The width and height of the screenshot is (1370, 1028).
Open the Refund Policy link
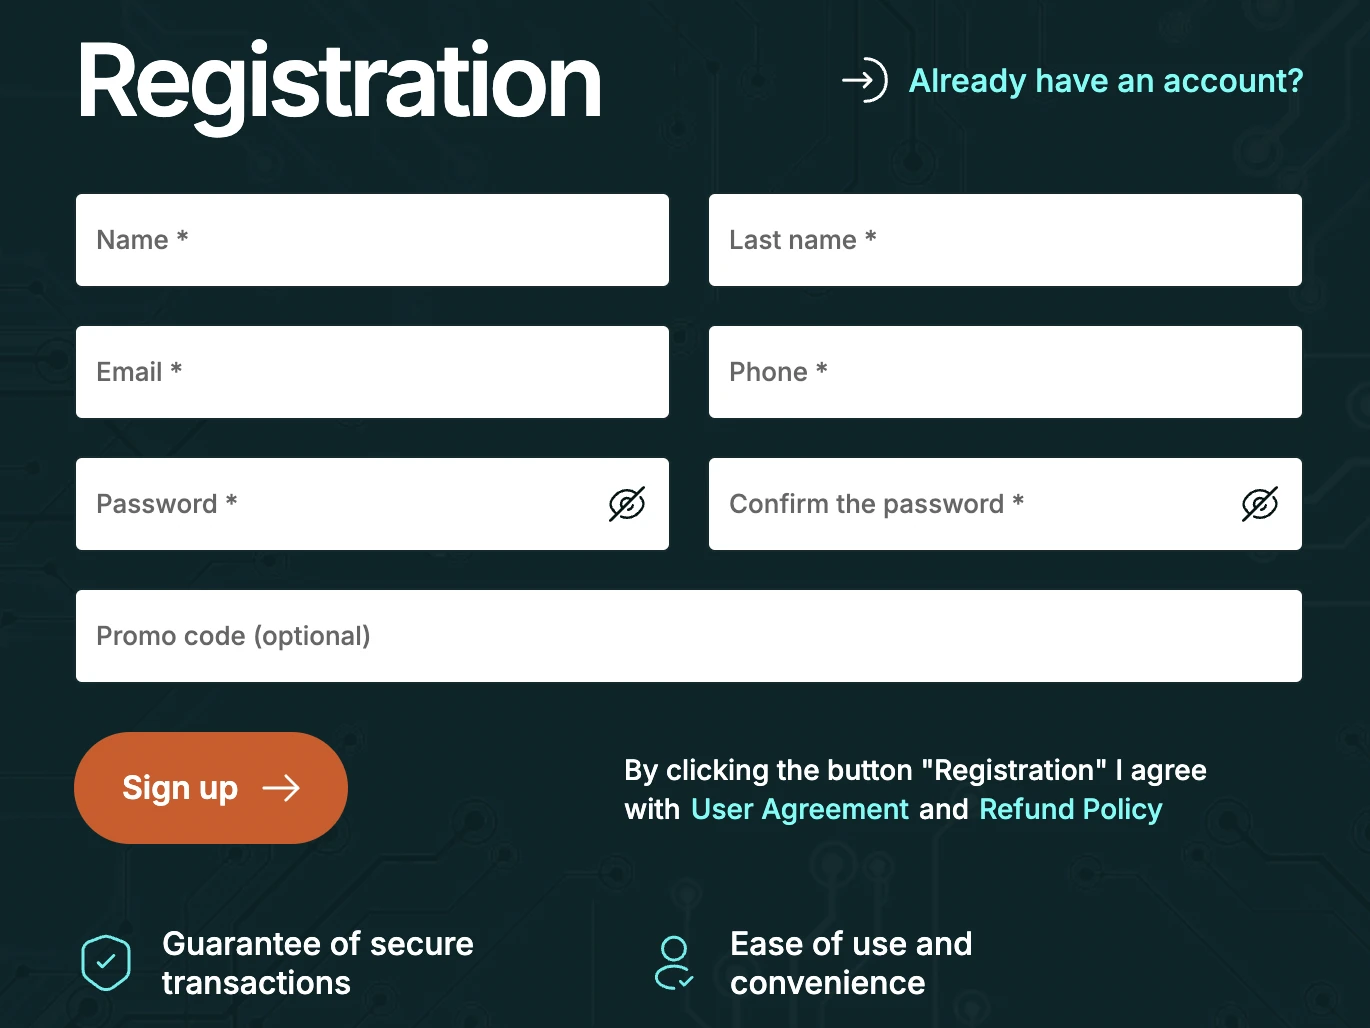click(x=1070, y=809)
